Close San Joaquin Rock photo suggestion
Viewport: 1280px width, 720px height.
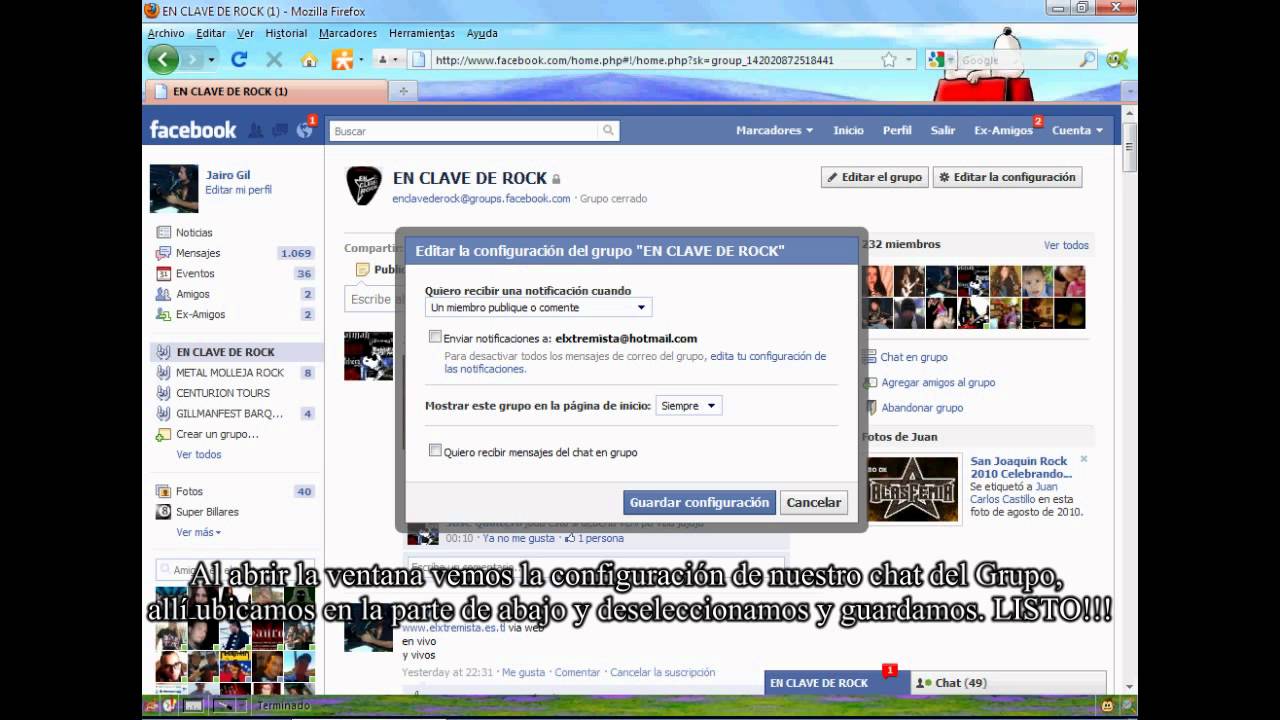(1083, 460)
